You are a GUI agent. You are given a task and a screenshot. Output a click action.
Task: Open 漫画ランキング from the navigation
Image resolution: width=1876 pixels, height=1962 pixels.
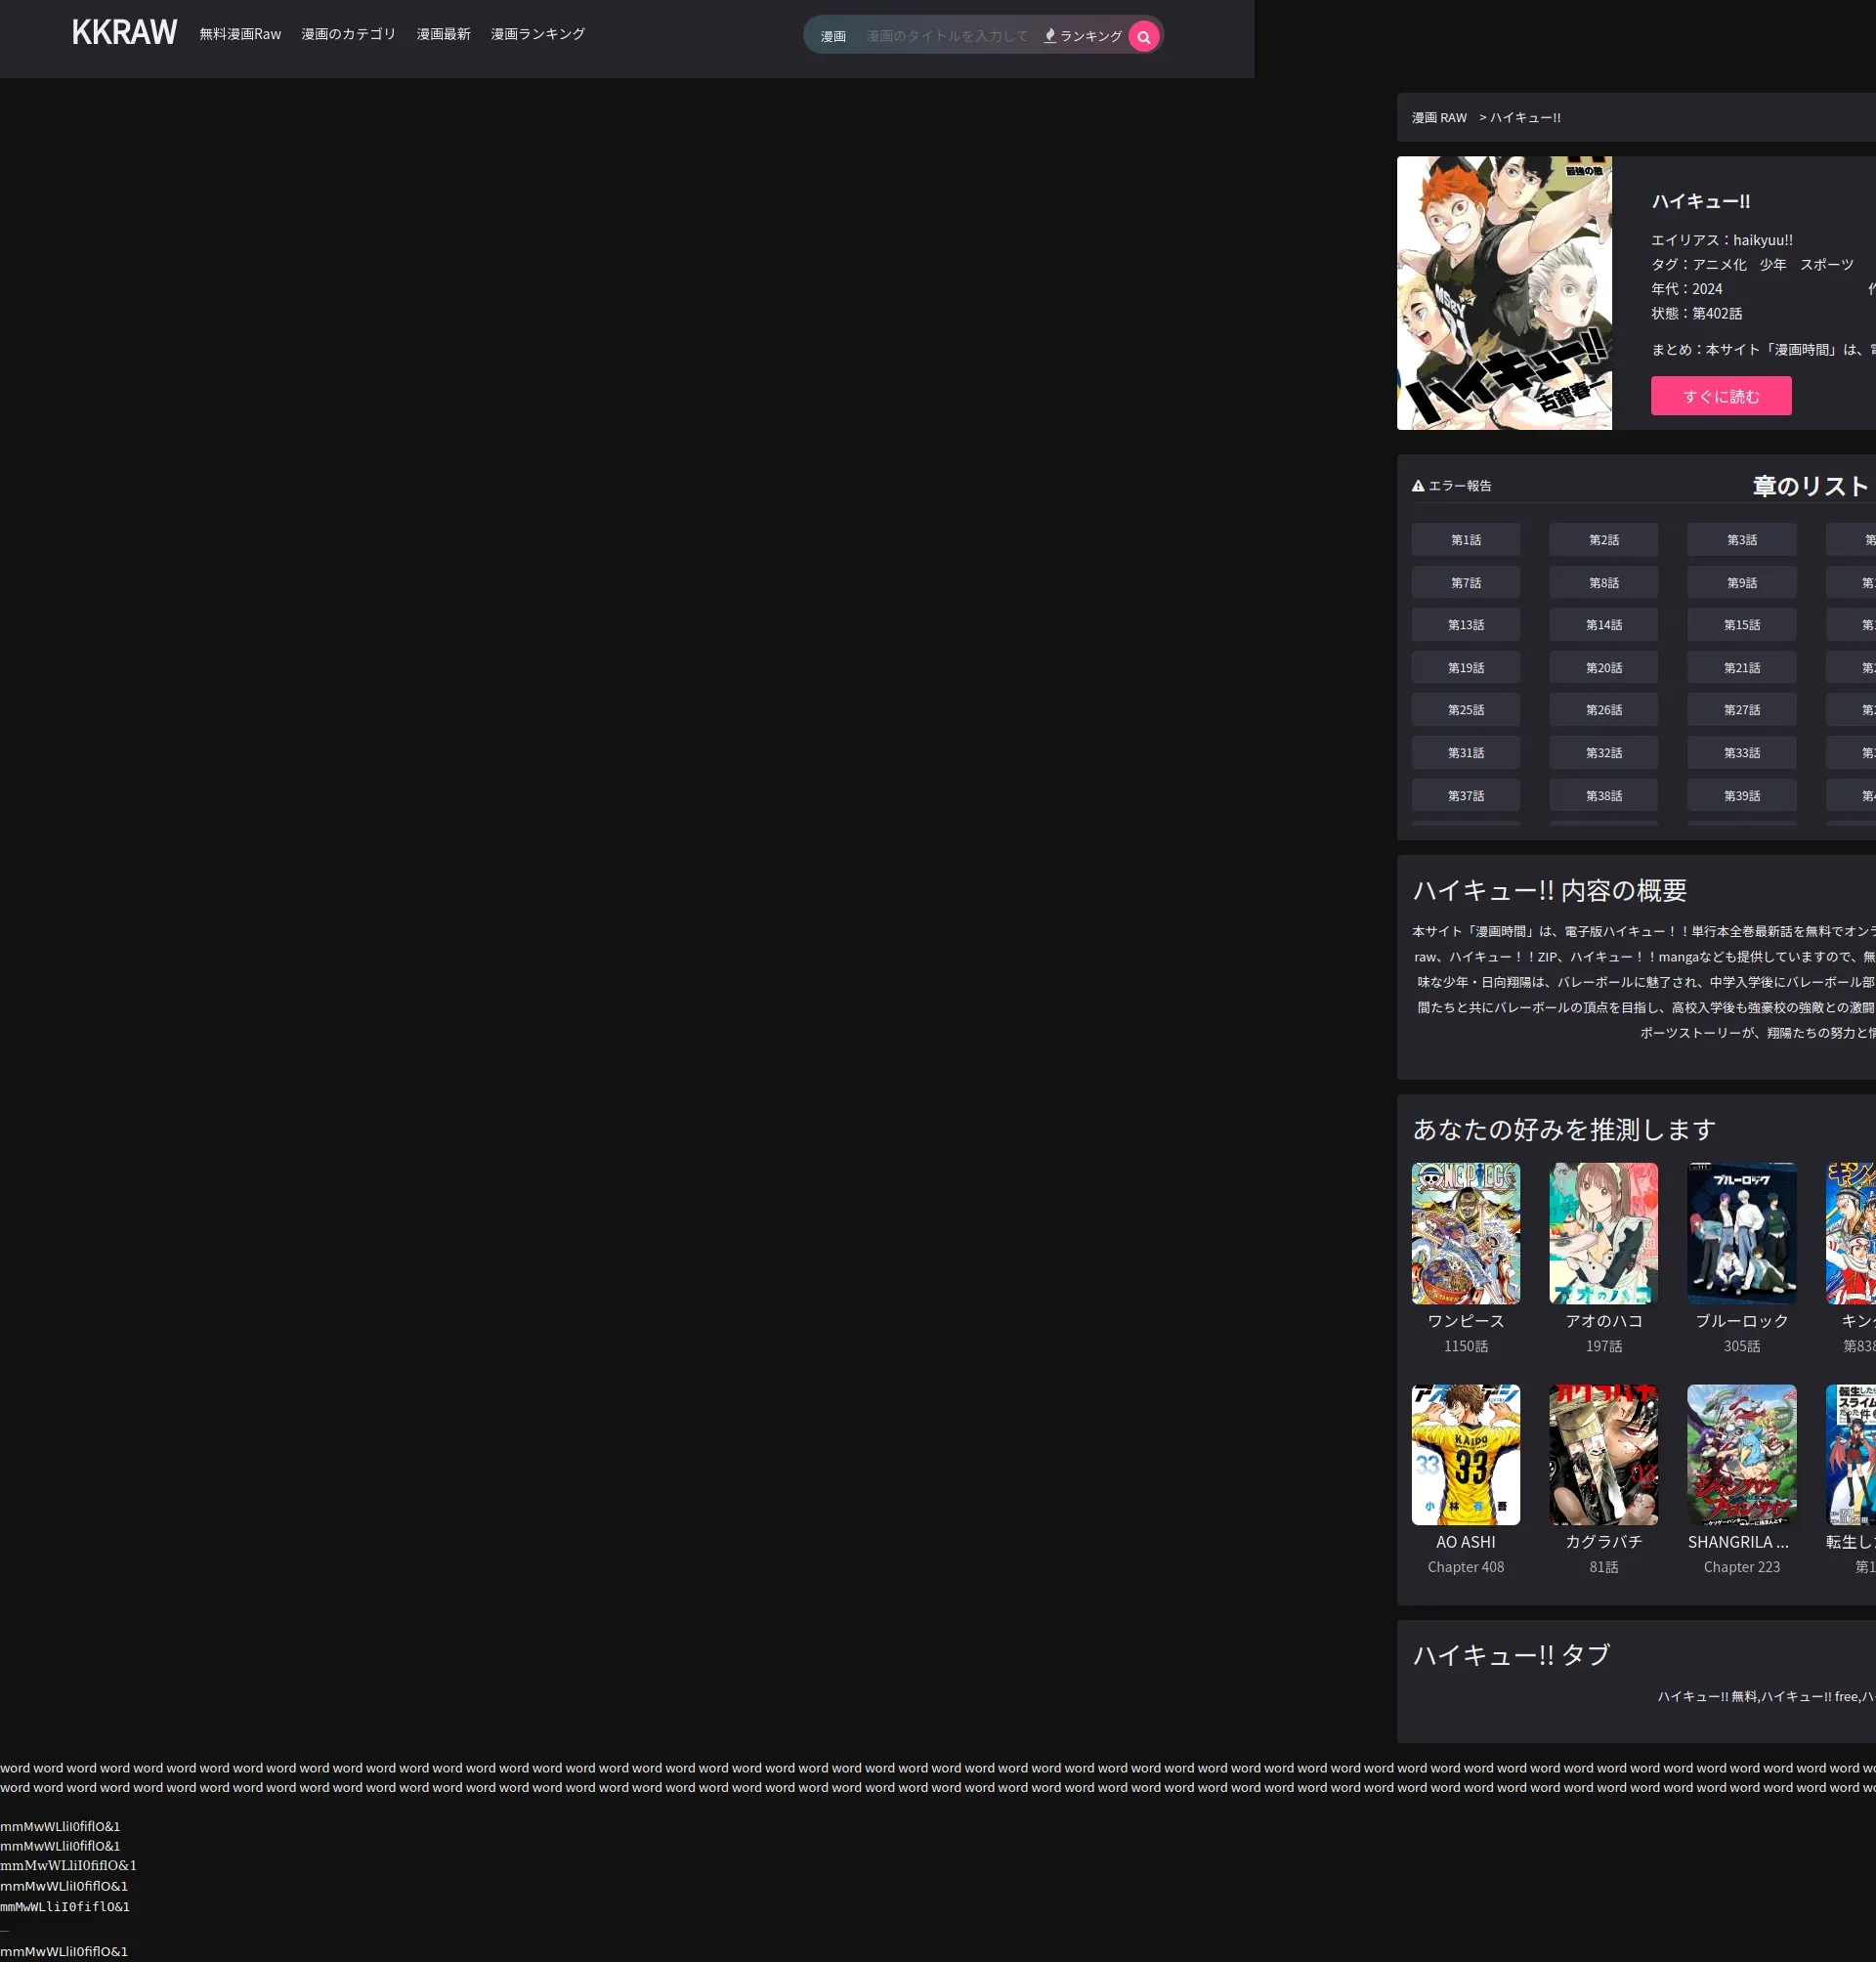click(537, 34)
